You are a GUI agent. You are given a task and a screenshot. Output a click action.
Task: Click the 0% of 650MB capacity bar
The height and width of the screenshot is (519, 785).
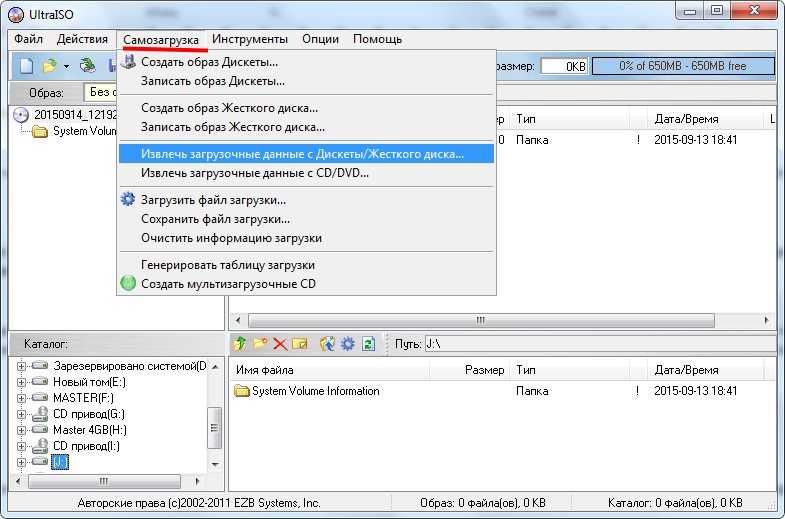click(x=683, y=66)
